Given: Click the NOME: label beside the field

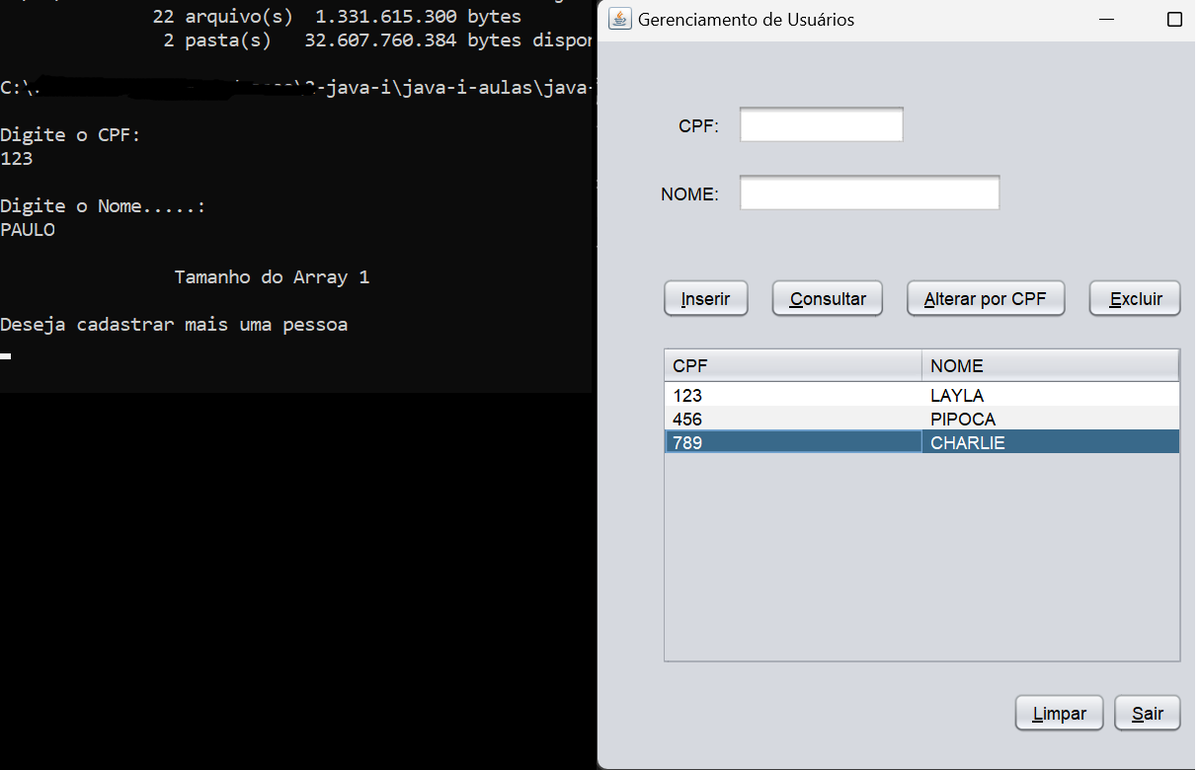Looking at the screenshot, I should tap(690, 194).
